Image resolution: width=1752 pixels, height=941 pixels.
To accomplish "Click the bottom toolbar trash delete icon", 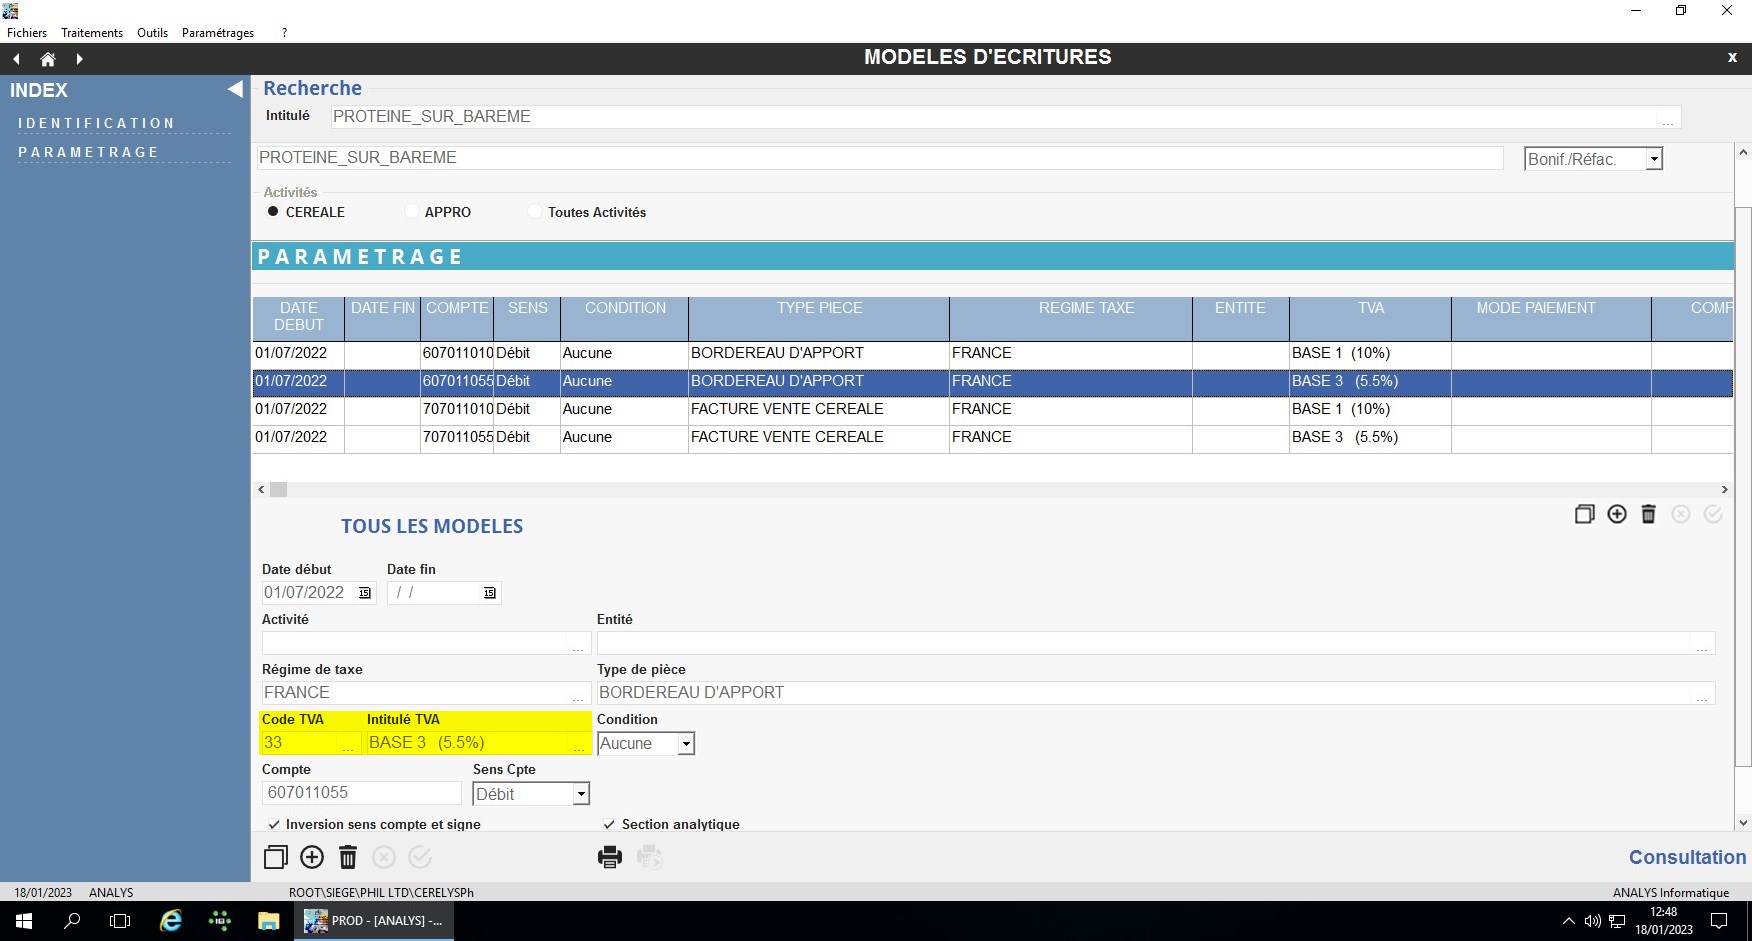I will pos(348,857).
